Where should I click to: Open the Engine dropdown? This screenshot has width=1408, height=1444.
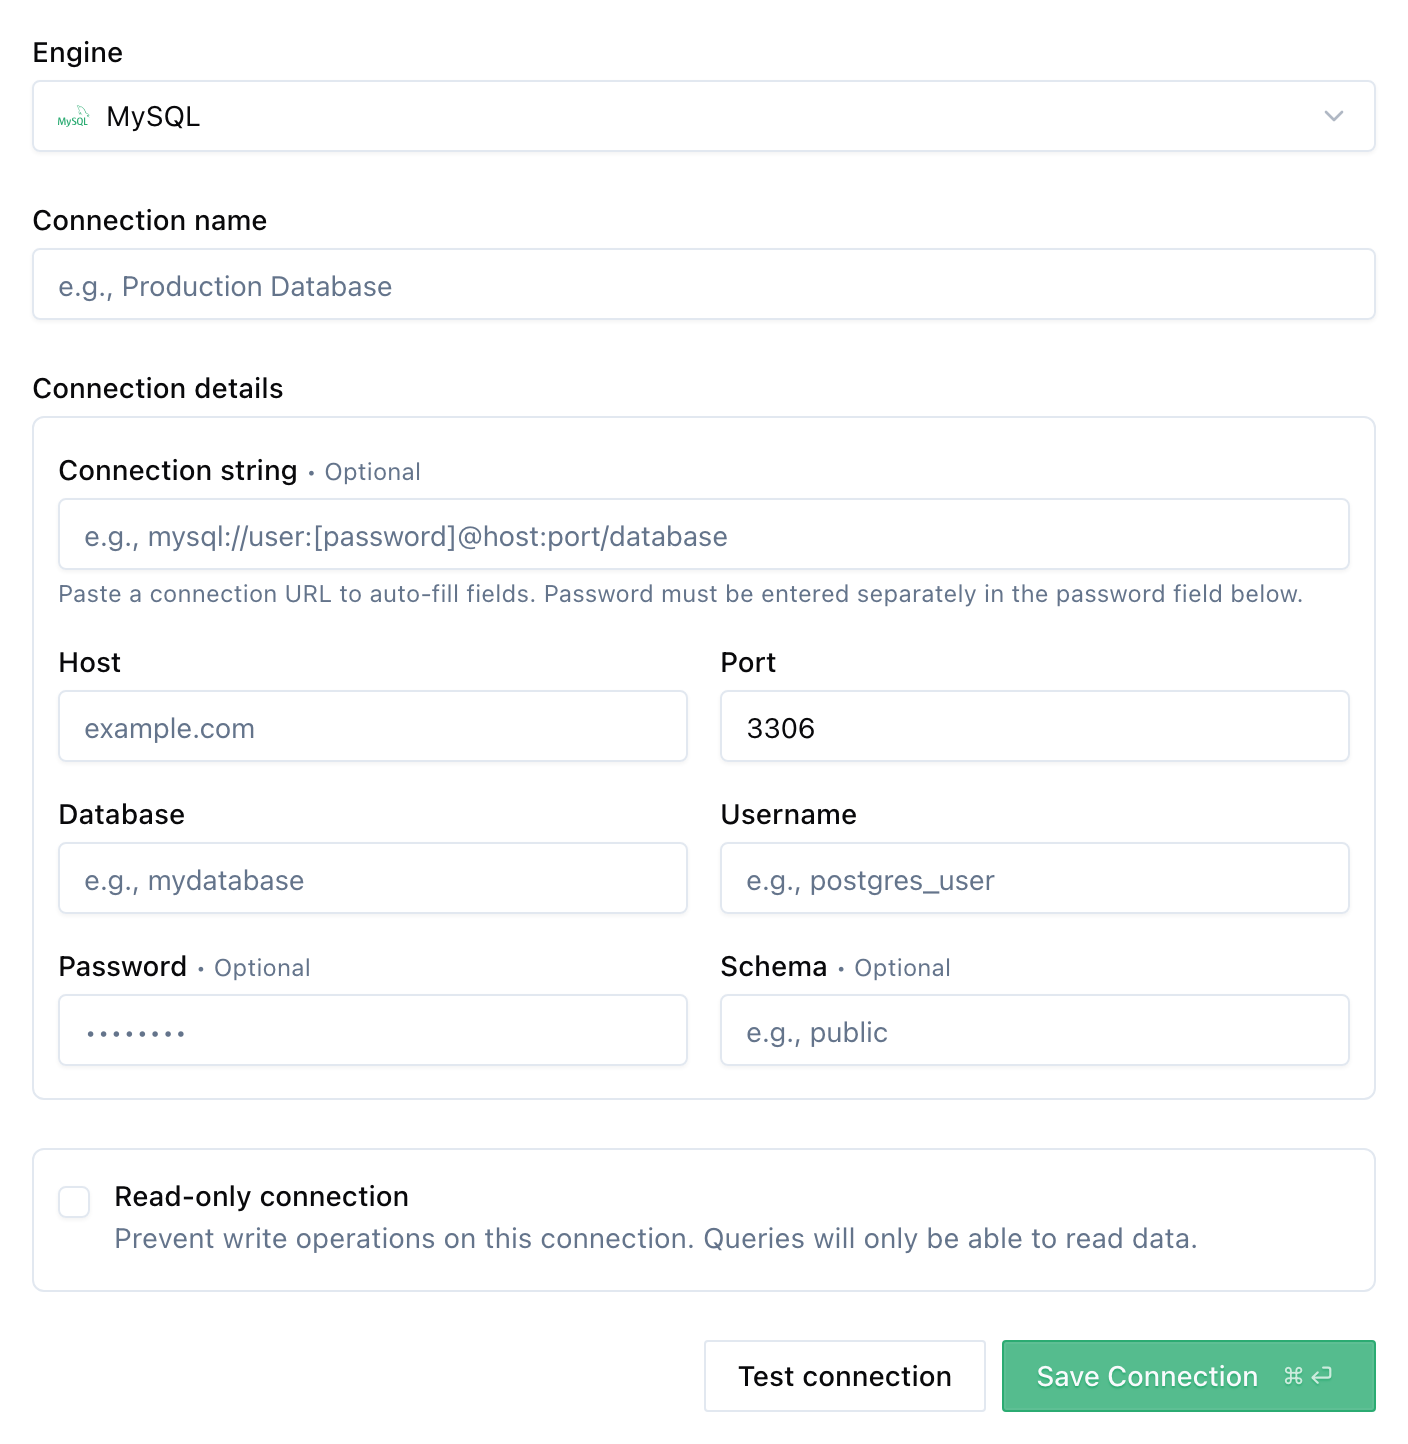[x=703, y=116]
